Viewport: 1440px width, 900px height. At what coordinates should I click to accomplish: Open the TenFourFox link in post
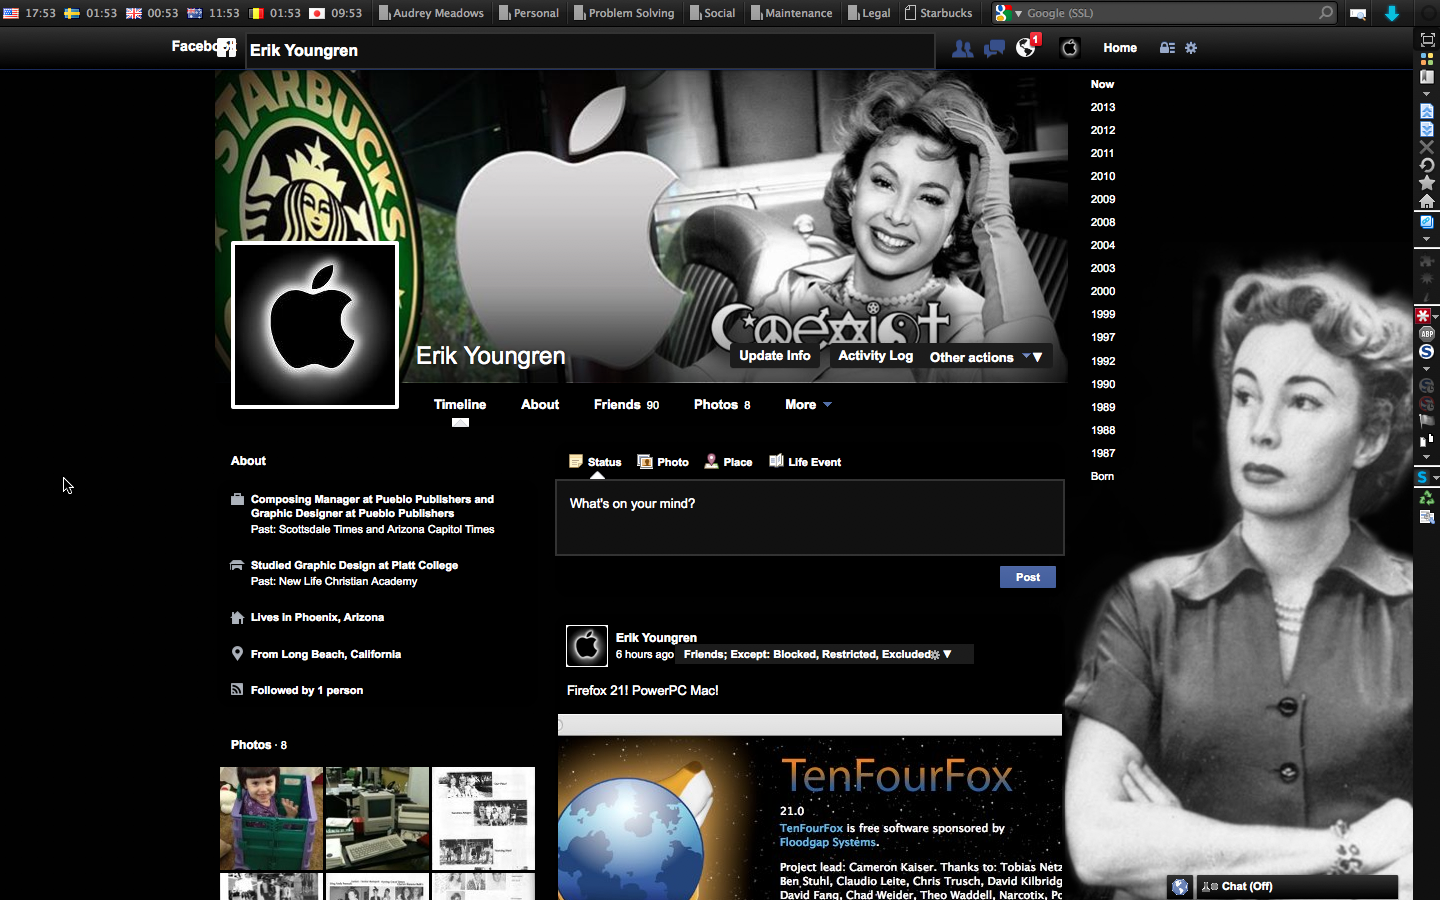811,828
